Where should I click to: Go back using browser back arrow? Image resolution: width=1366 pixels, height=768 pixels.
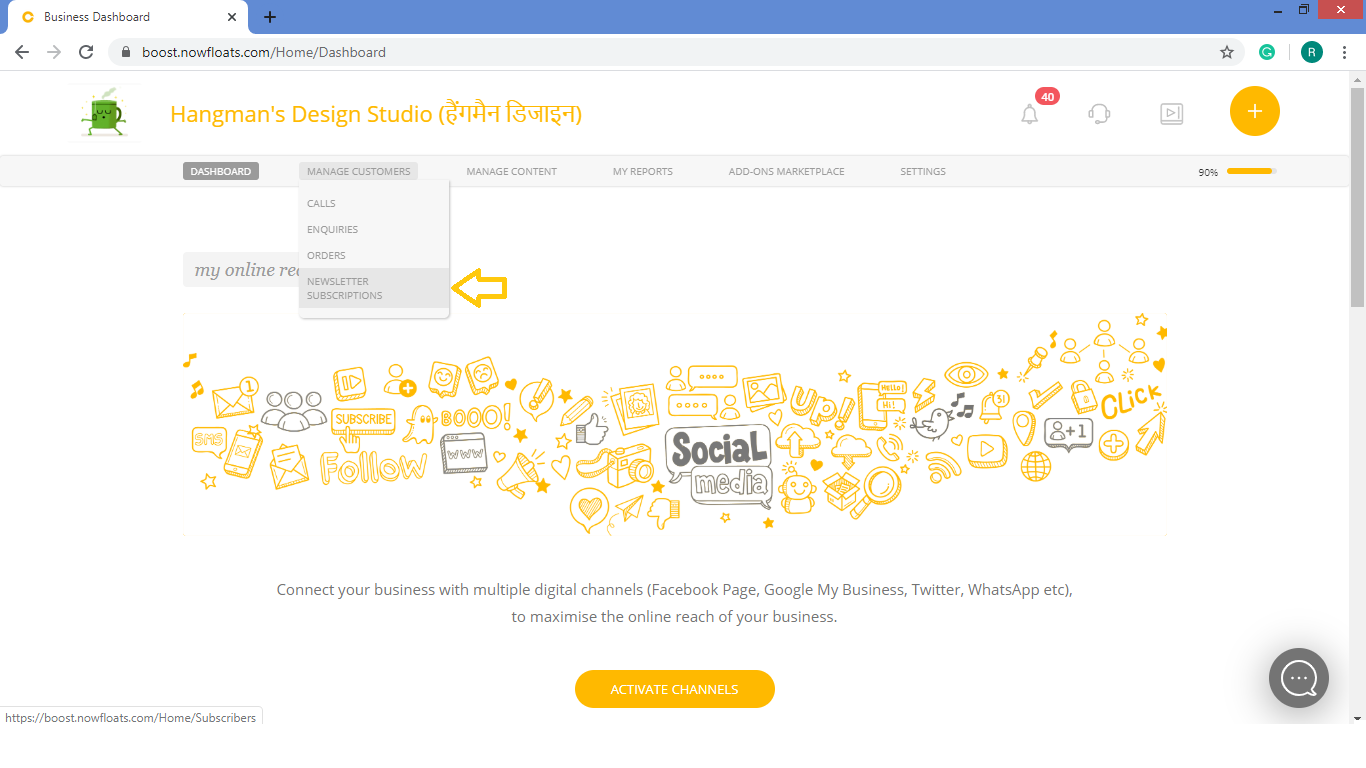22,52
